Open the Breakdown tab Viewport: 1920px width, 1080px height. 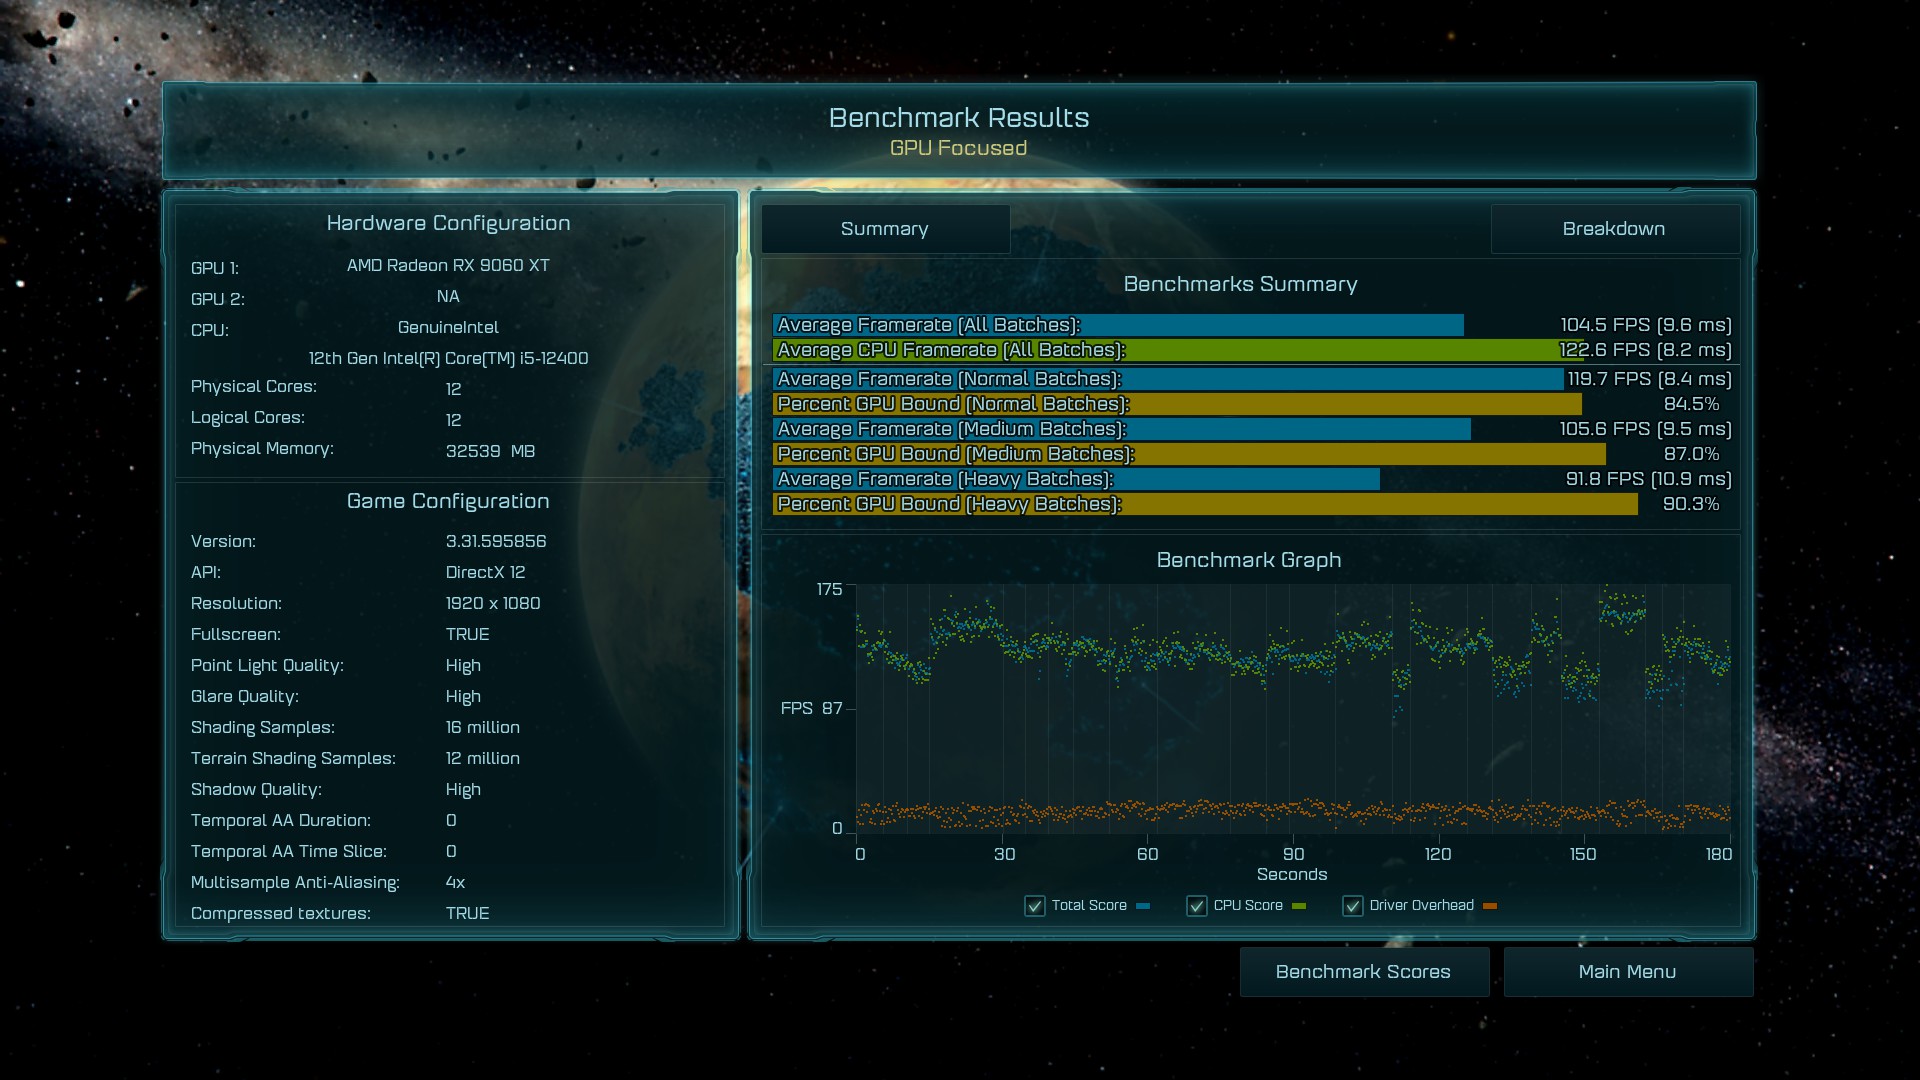pyautogui.click(x=1614, y=229)
